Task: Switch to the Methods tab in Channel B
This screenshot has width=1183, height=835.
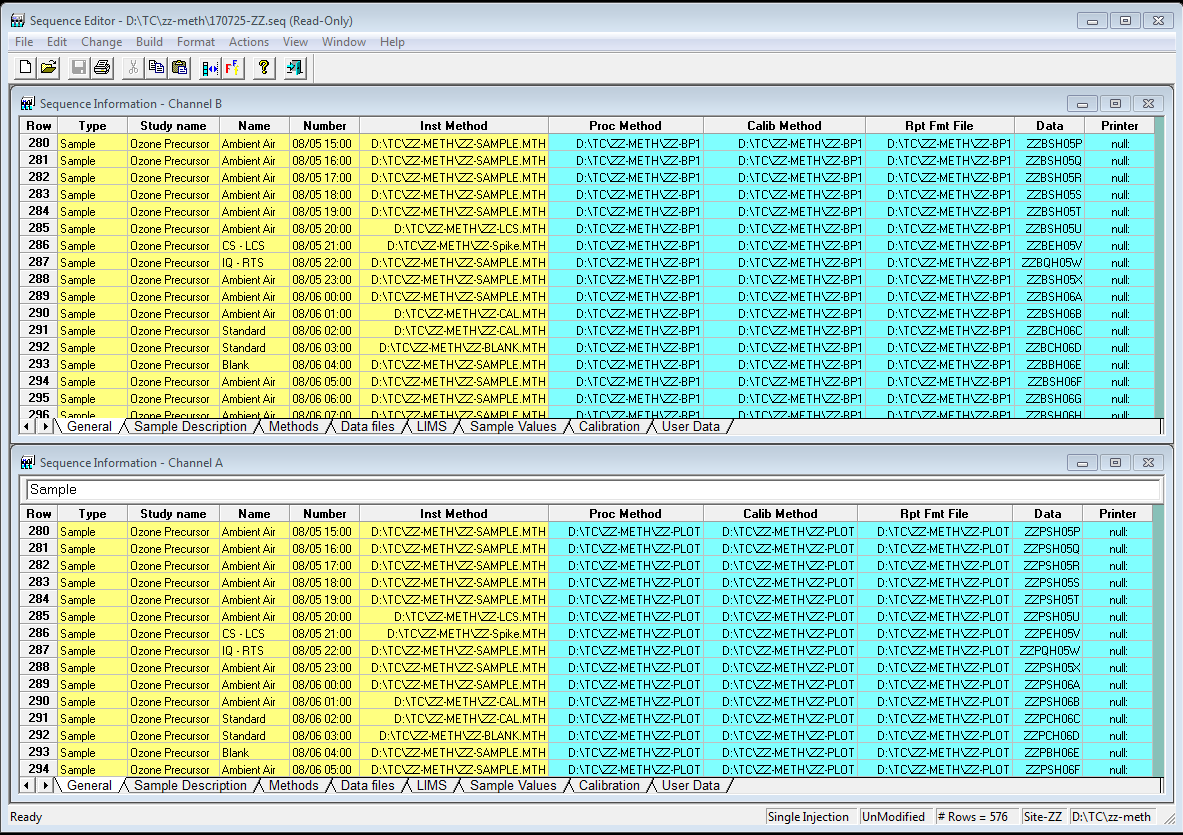Action: [293, 426]
